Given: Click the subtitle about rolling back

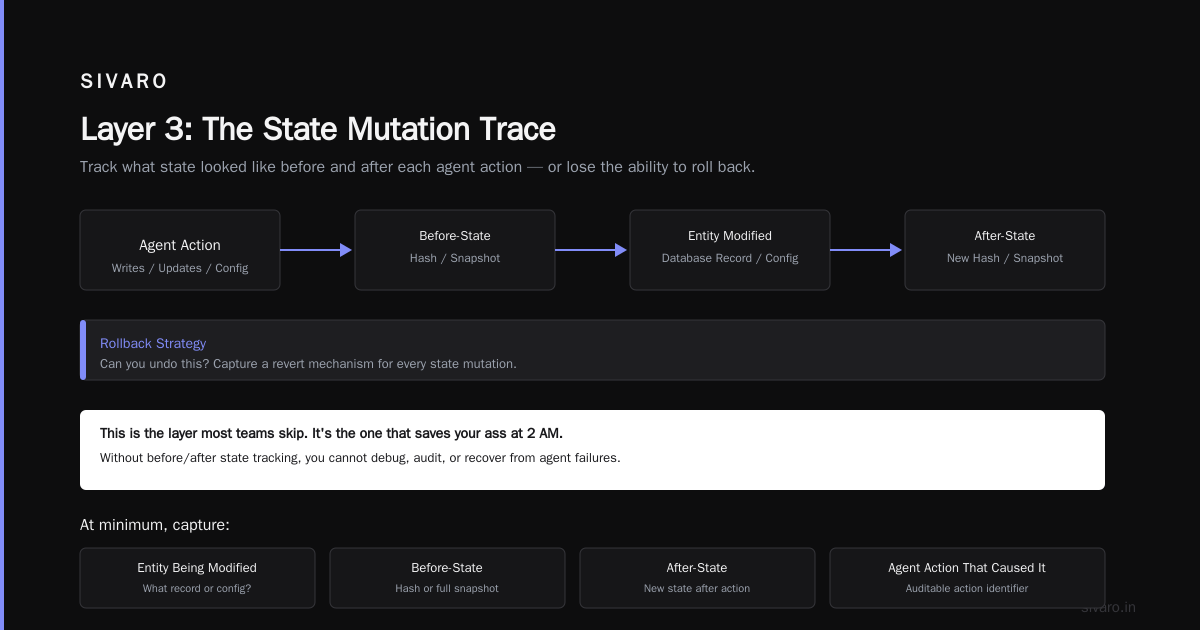Looking at the screenshot, I should (x=417, y=167).
